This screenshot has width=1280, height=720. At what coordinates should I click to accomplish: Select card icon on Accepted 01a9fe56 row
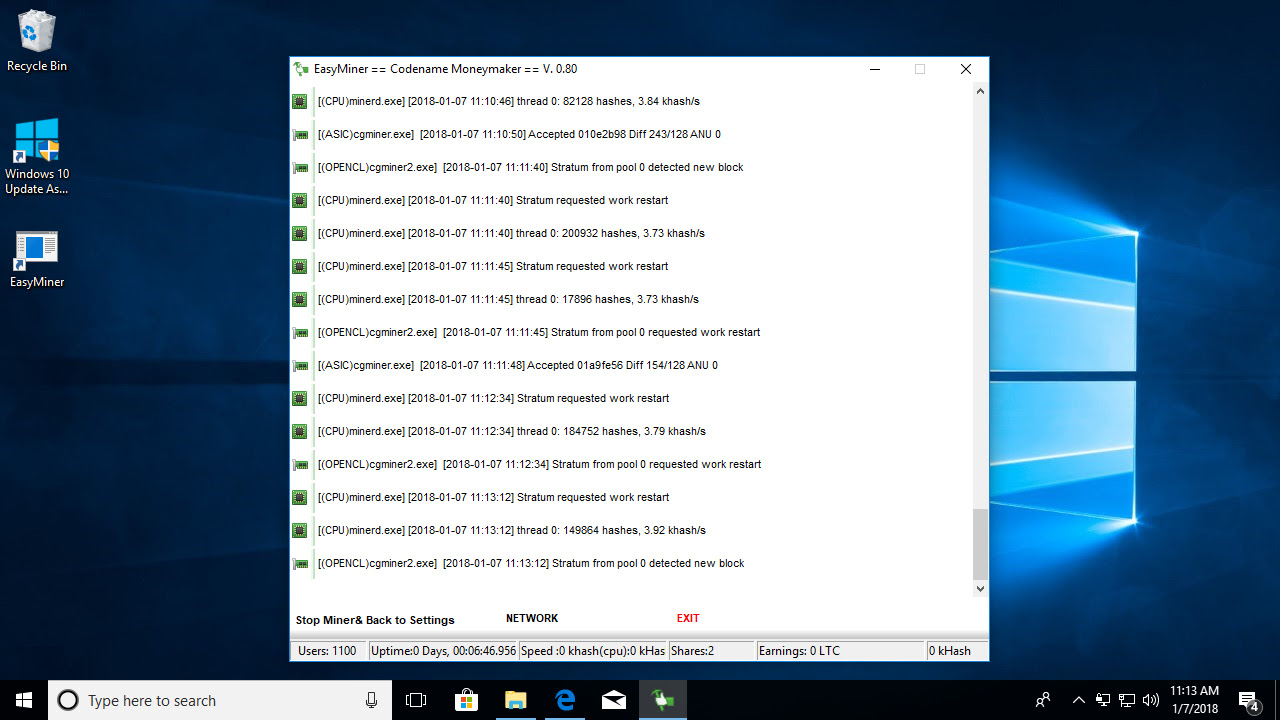click(x=299, y=365)
